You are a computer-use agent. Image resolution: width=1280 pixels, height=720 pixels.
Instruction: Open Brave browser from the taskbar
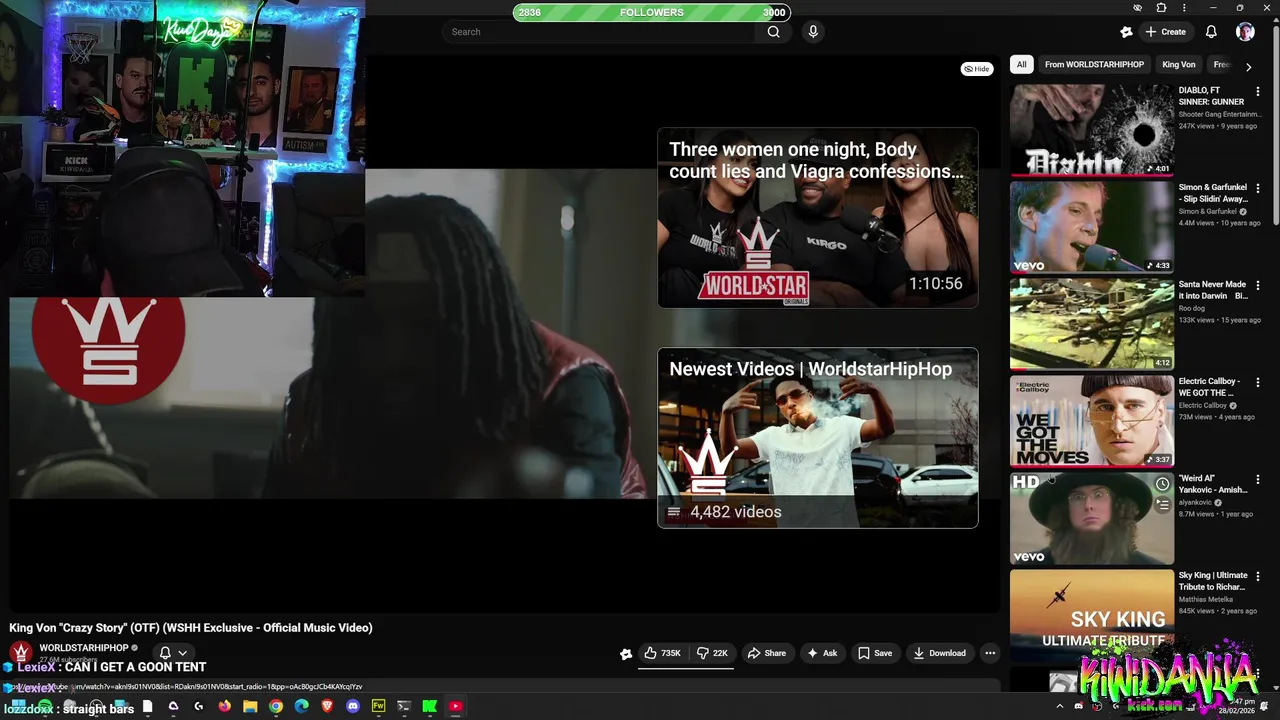point(327,706)
